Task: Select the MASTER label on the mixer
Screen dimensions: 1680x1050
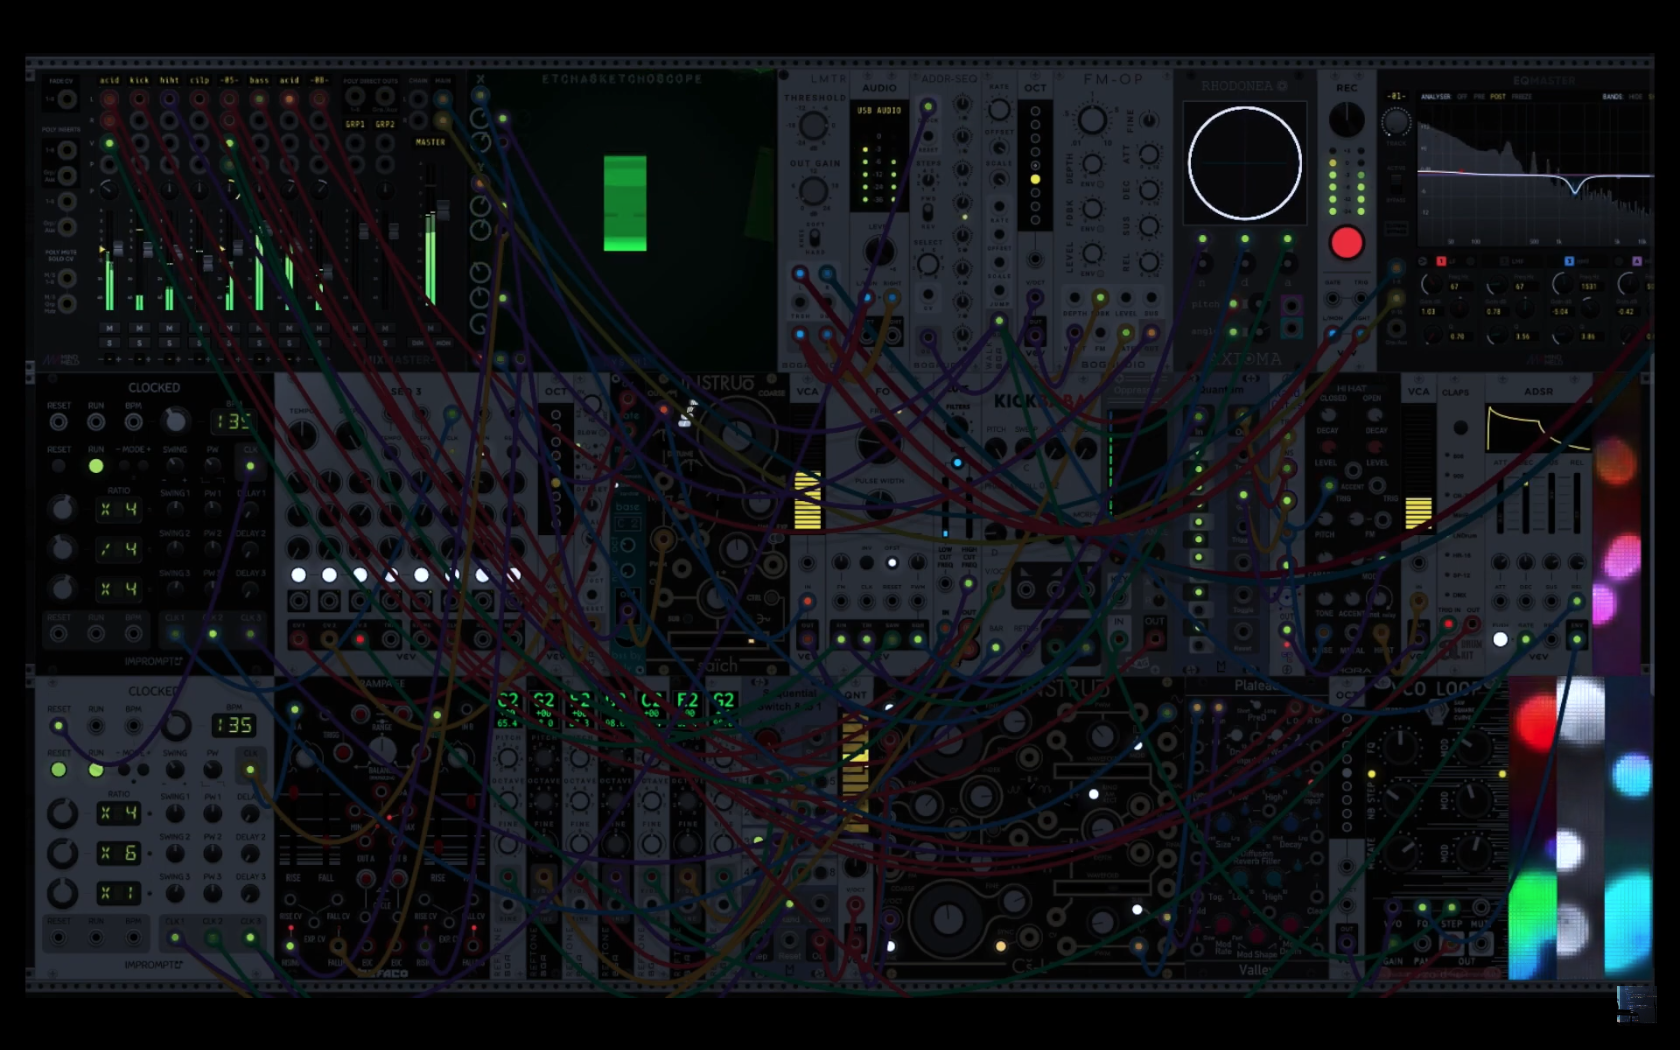Action: click(x=430, y=142)
